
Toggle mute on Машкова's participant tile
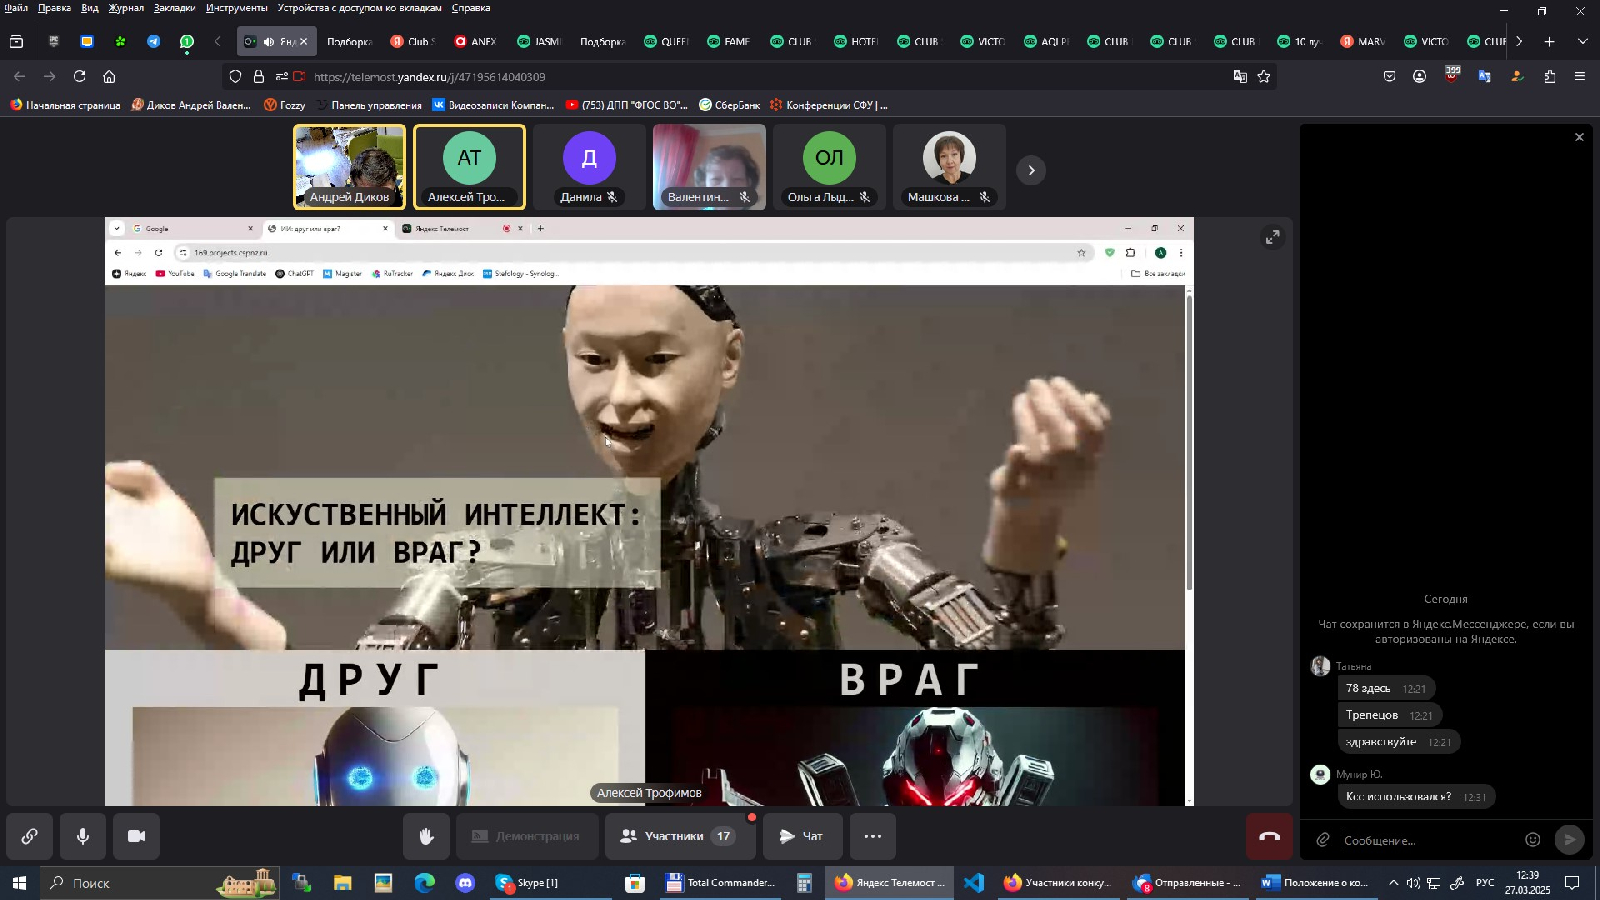[x=983, y=197]
